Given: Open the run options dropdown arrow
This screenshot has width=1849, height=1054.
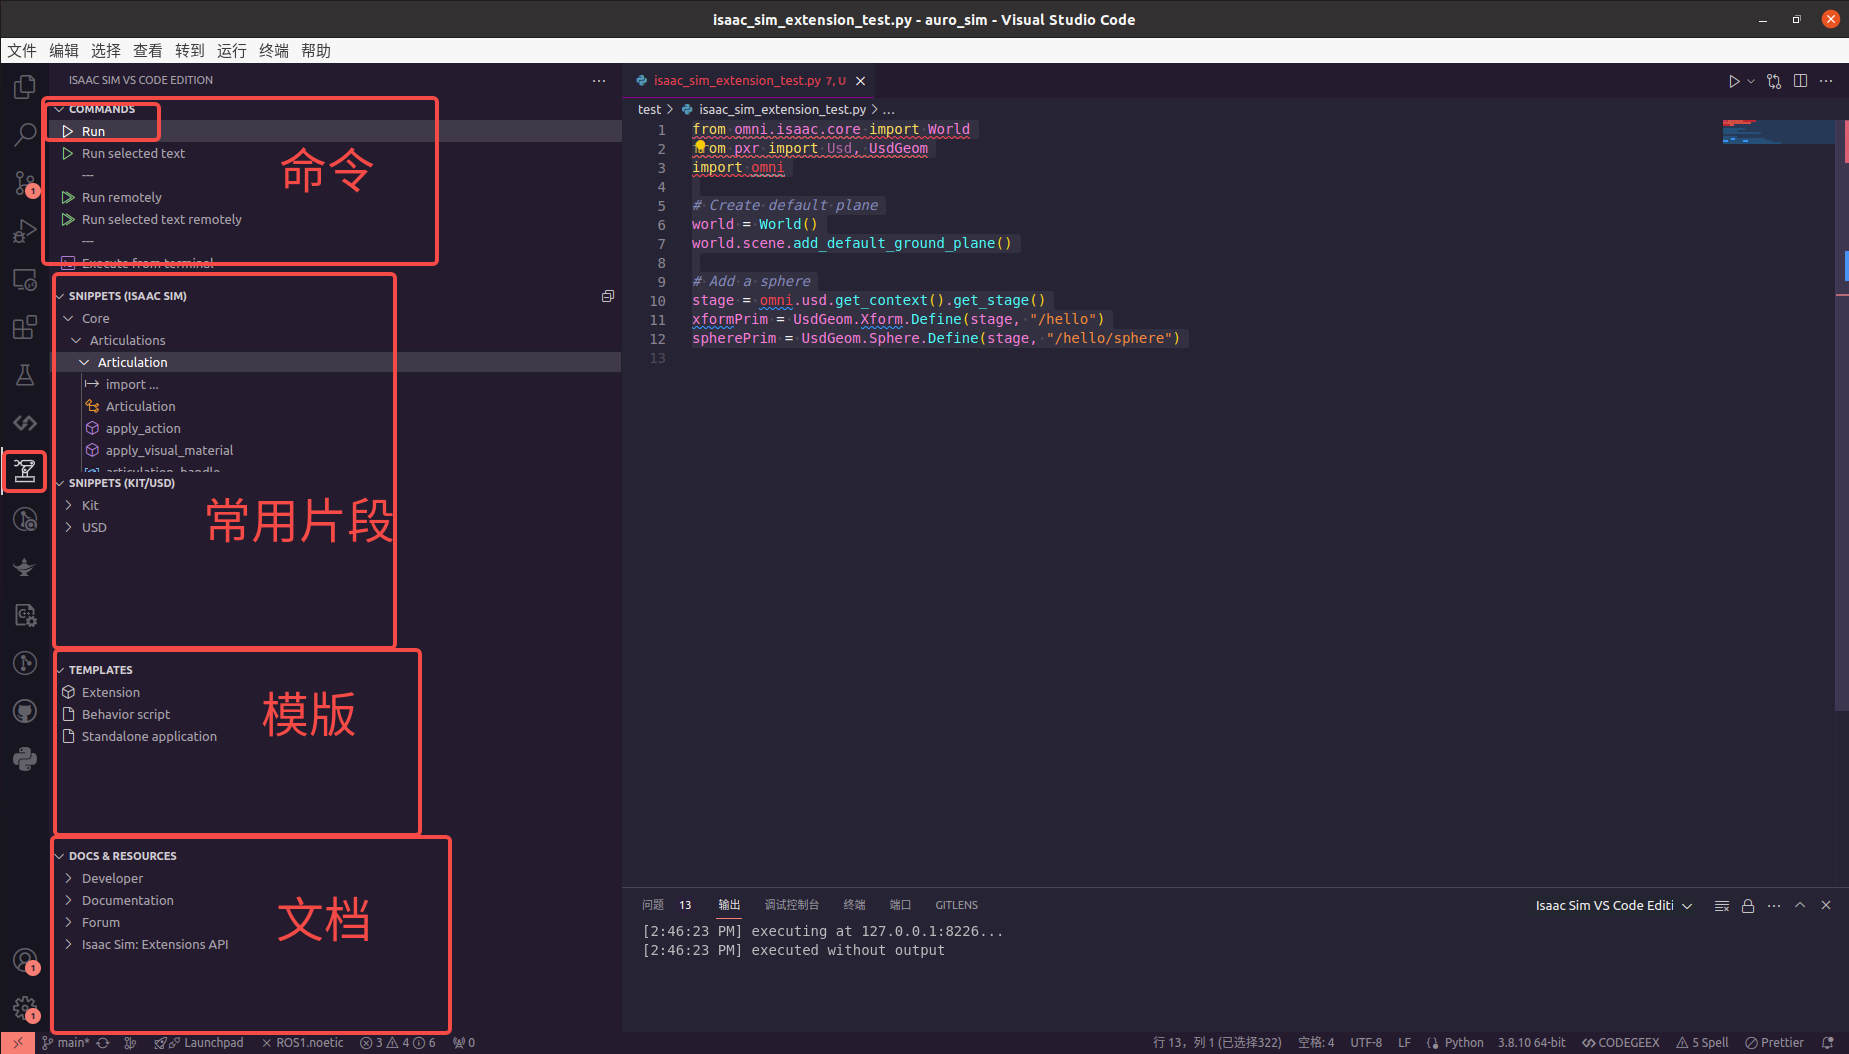Looking at the screenshot, I should (x=1751, y=81).
